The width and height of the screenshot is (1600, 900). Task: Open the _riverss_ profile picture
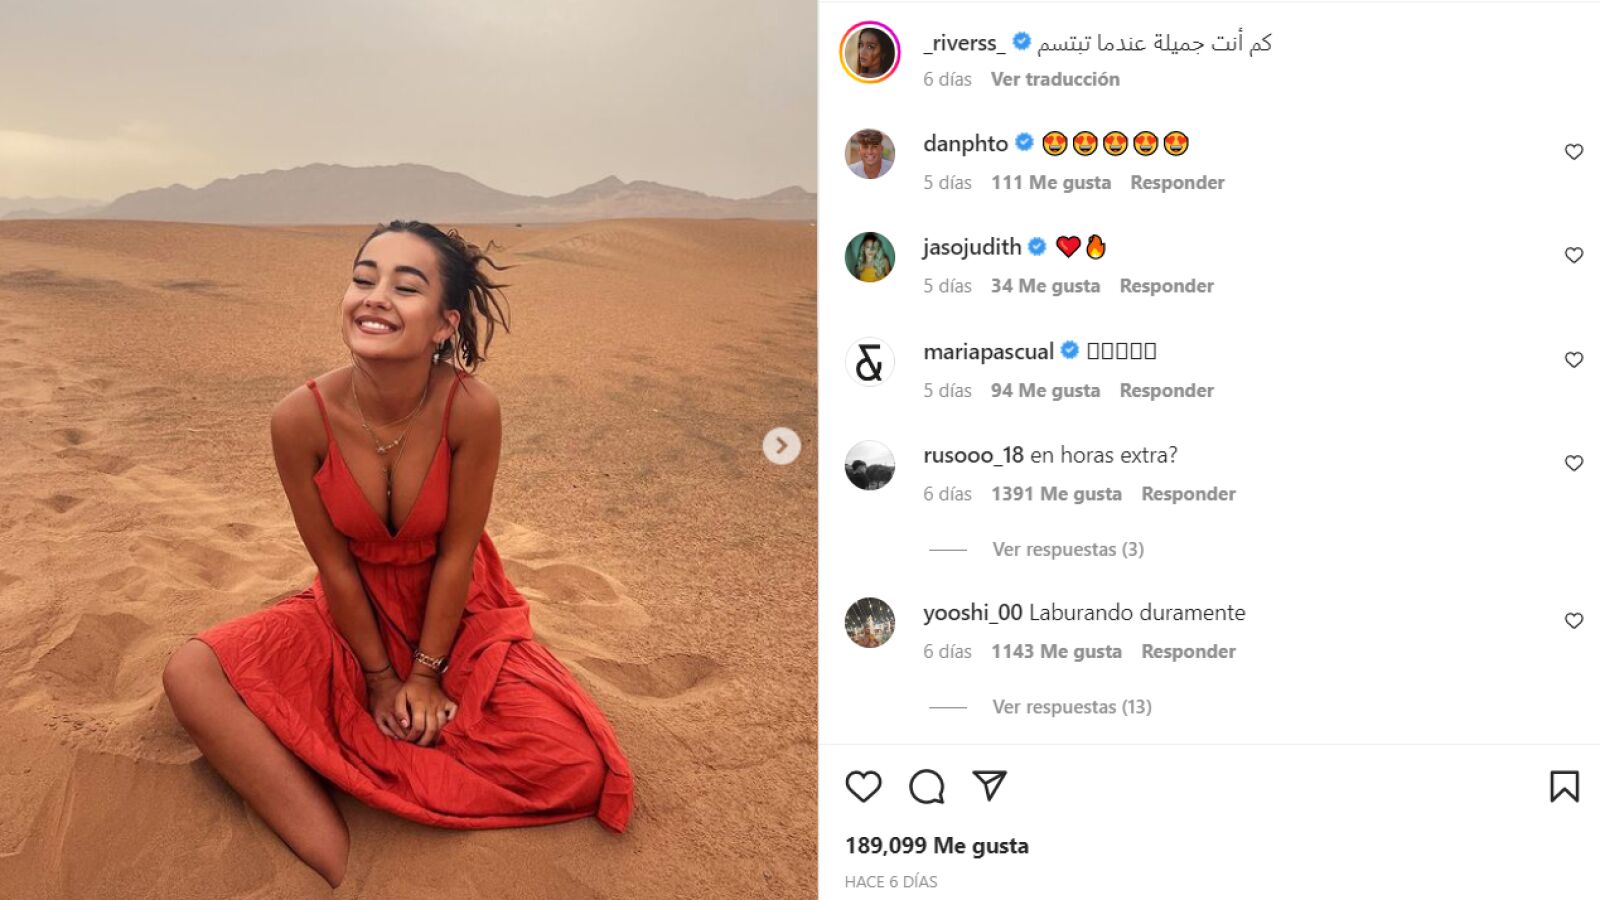click(x=870, y=52)
